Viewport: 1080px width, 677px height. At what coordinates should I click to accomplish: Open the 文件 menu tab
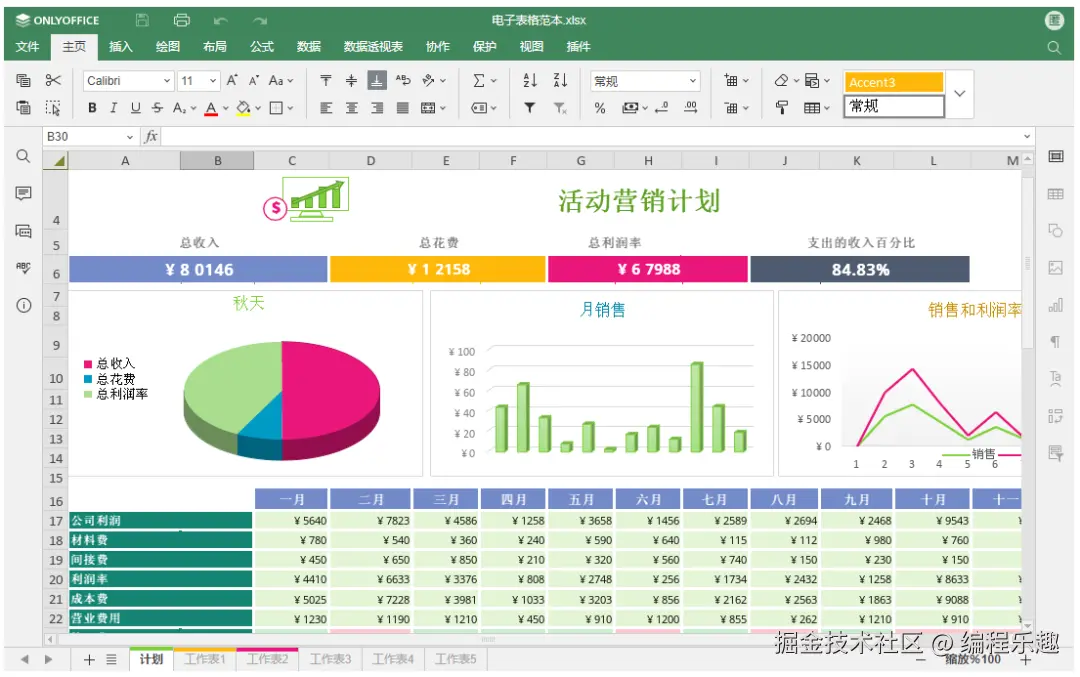pyautogui.click(x=28, y=46)
